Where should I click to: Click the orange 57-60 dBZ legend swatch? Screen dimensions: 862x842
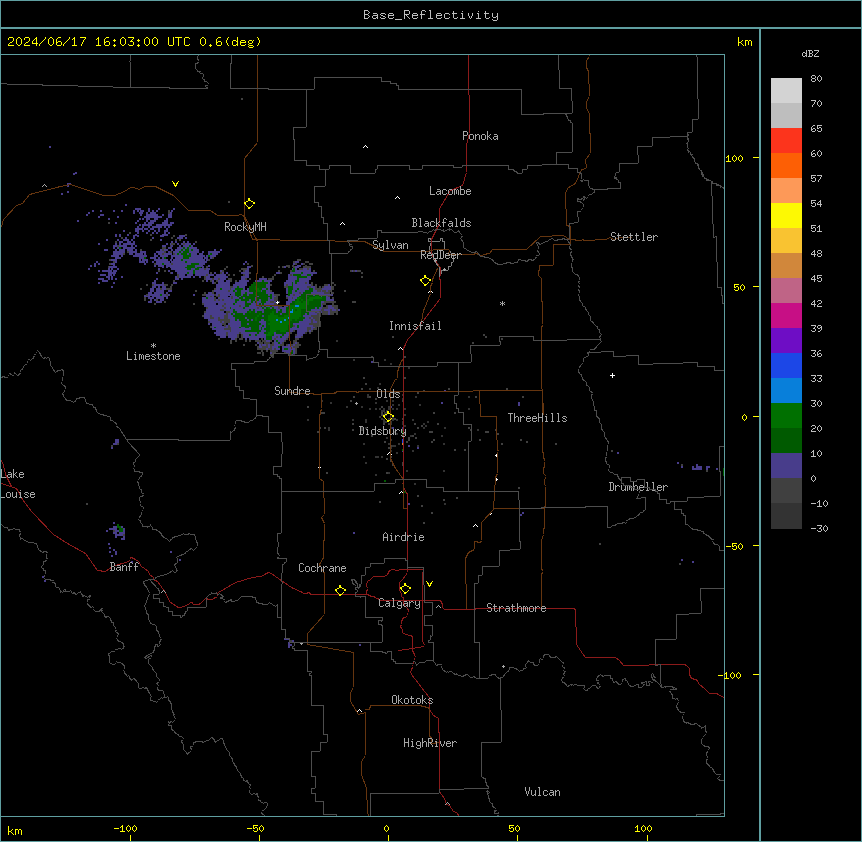click(x=786, y=165)
